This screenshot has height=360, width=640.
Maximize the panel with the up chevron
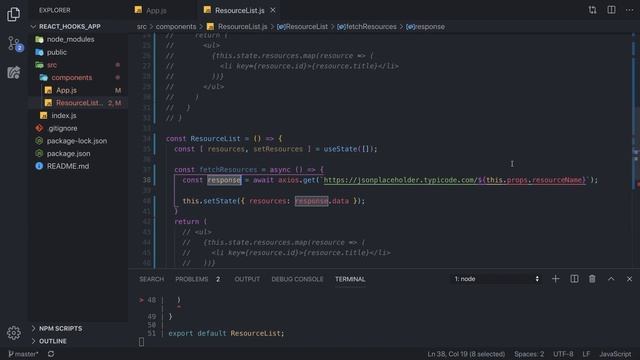click(611, 279)
